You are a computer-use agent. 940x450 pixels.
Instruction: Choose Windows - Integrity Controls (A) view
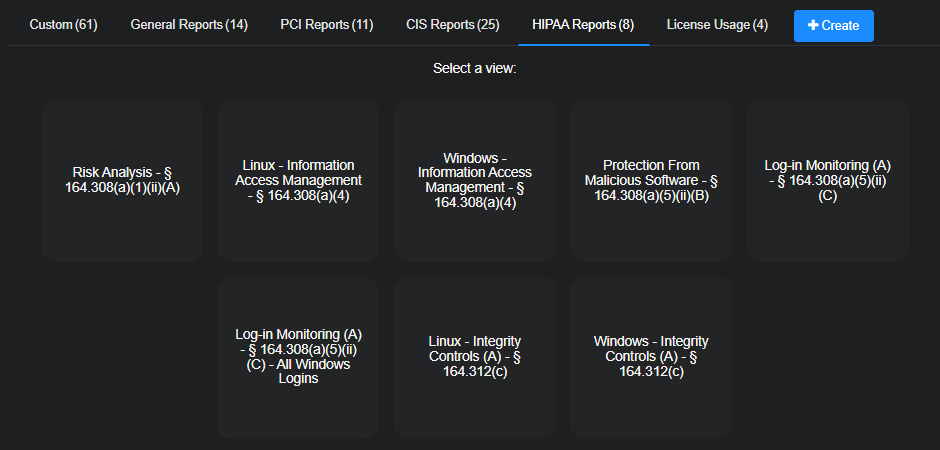tap(651, 356)
